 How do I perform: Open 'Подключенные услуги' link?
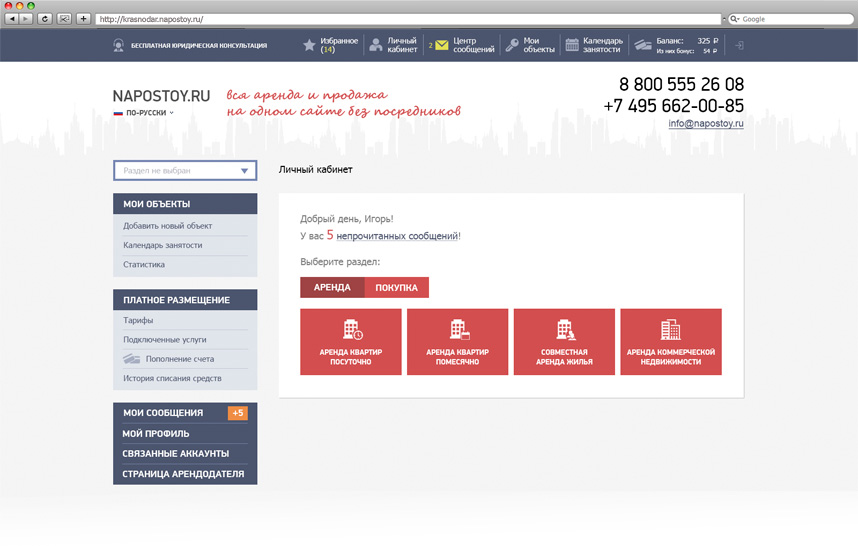[x=165, y=340]
